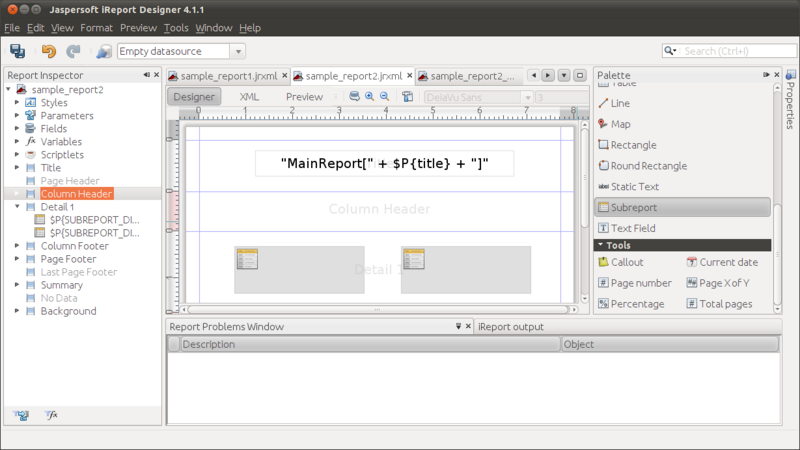Switch to sample_report1.jrxml tab
Image resolution: width=800 pixels, height=450 pixels.
229,76
